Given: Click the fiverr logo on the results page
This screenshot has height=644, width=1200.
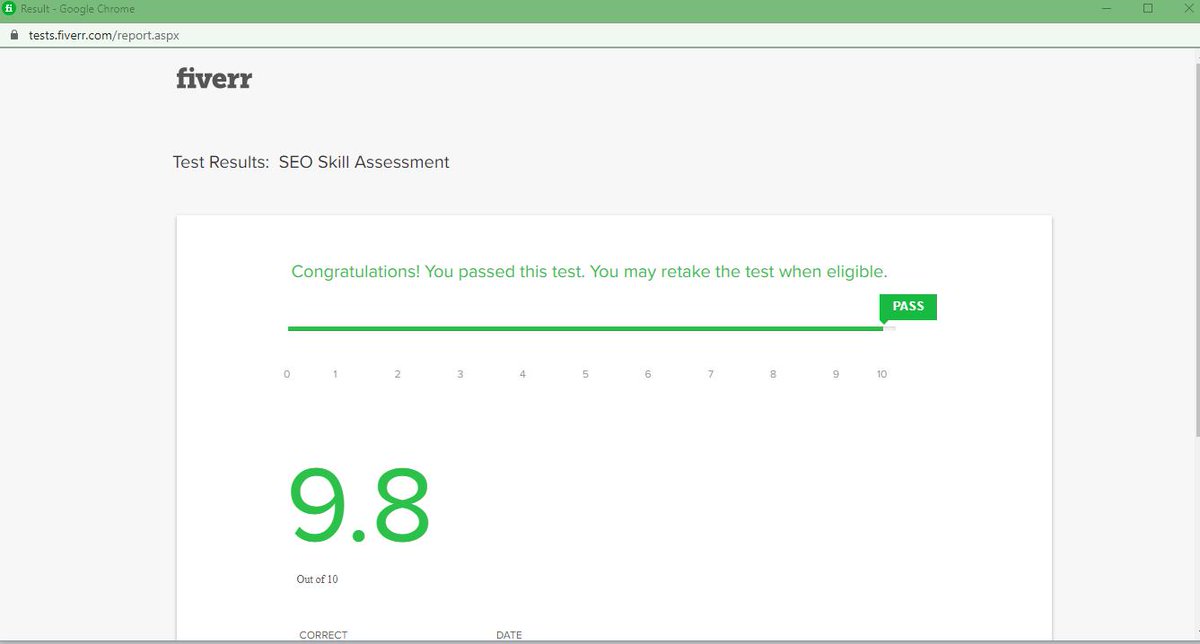Looking at the screenshot, I should [213, 78].
